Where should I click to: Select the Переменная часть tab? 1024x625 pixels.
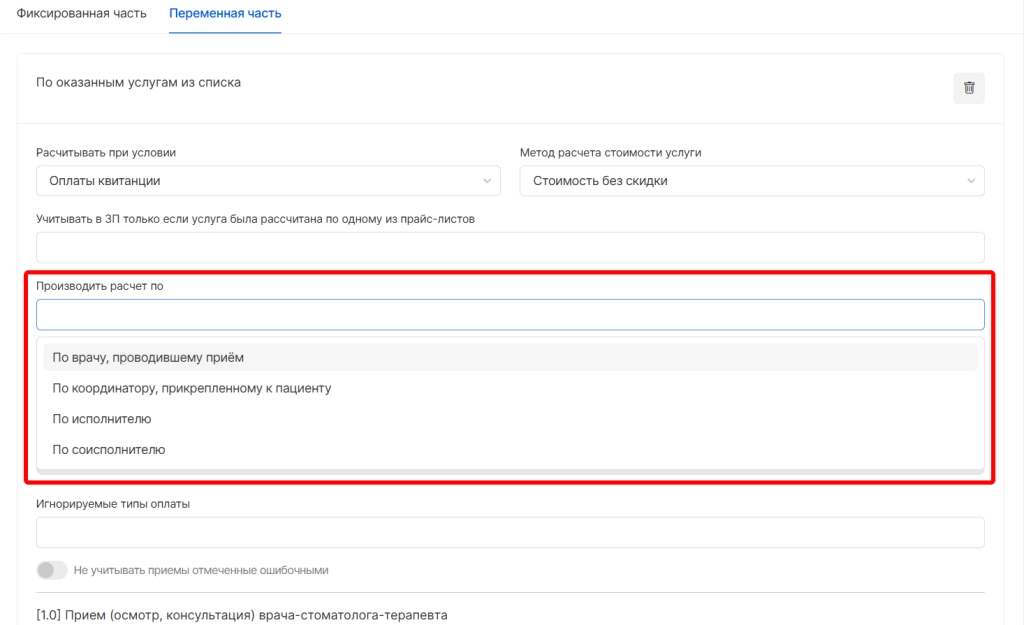(225, 15)
